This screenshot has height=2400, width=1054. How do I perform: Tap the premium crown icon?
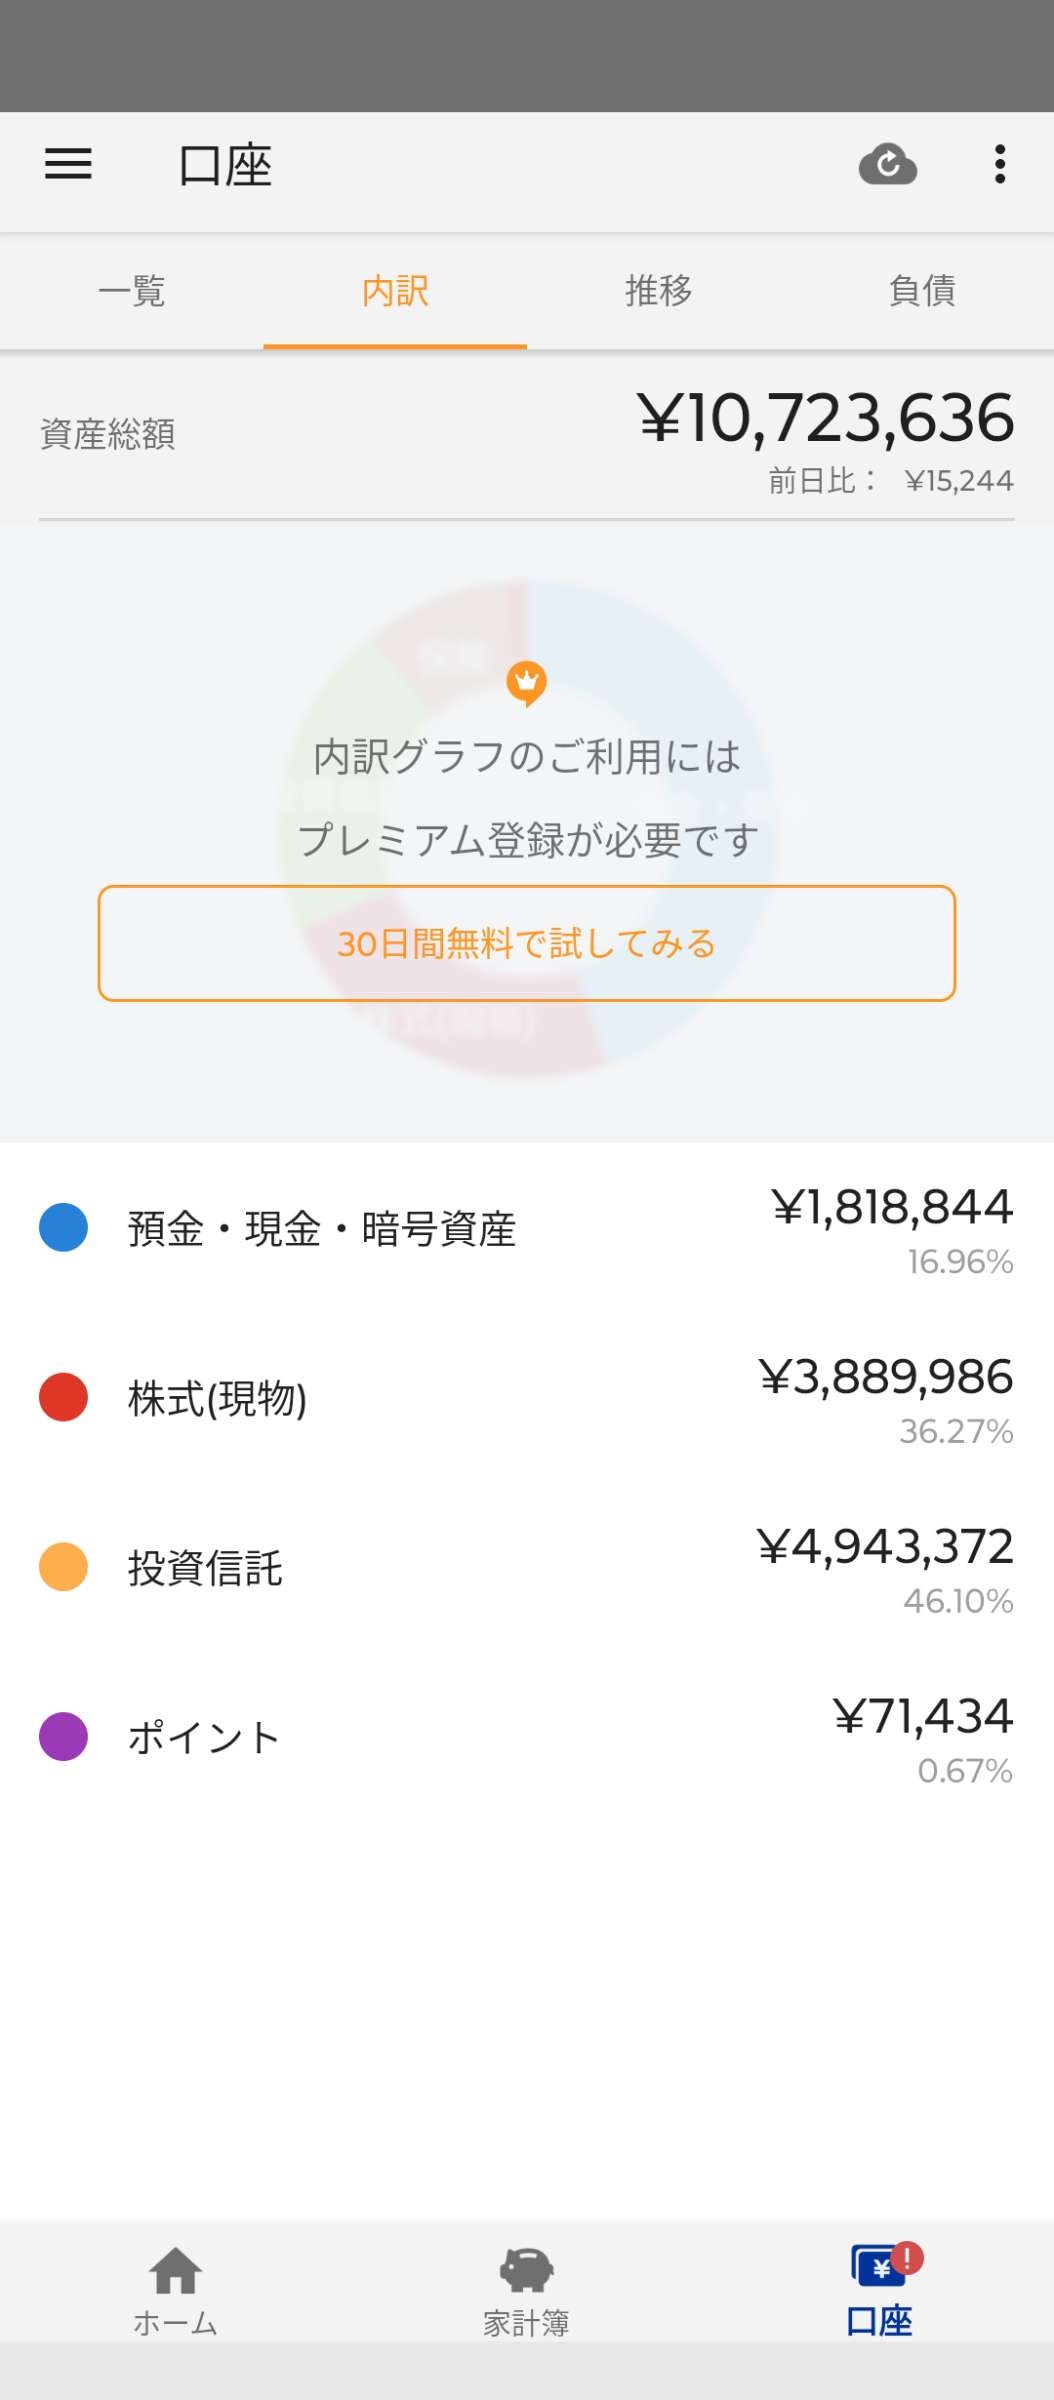pyautogui.click(x=526, y=683)
